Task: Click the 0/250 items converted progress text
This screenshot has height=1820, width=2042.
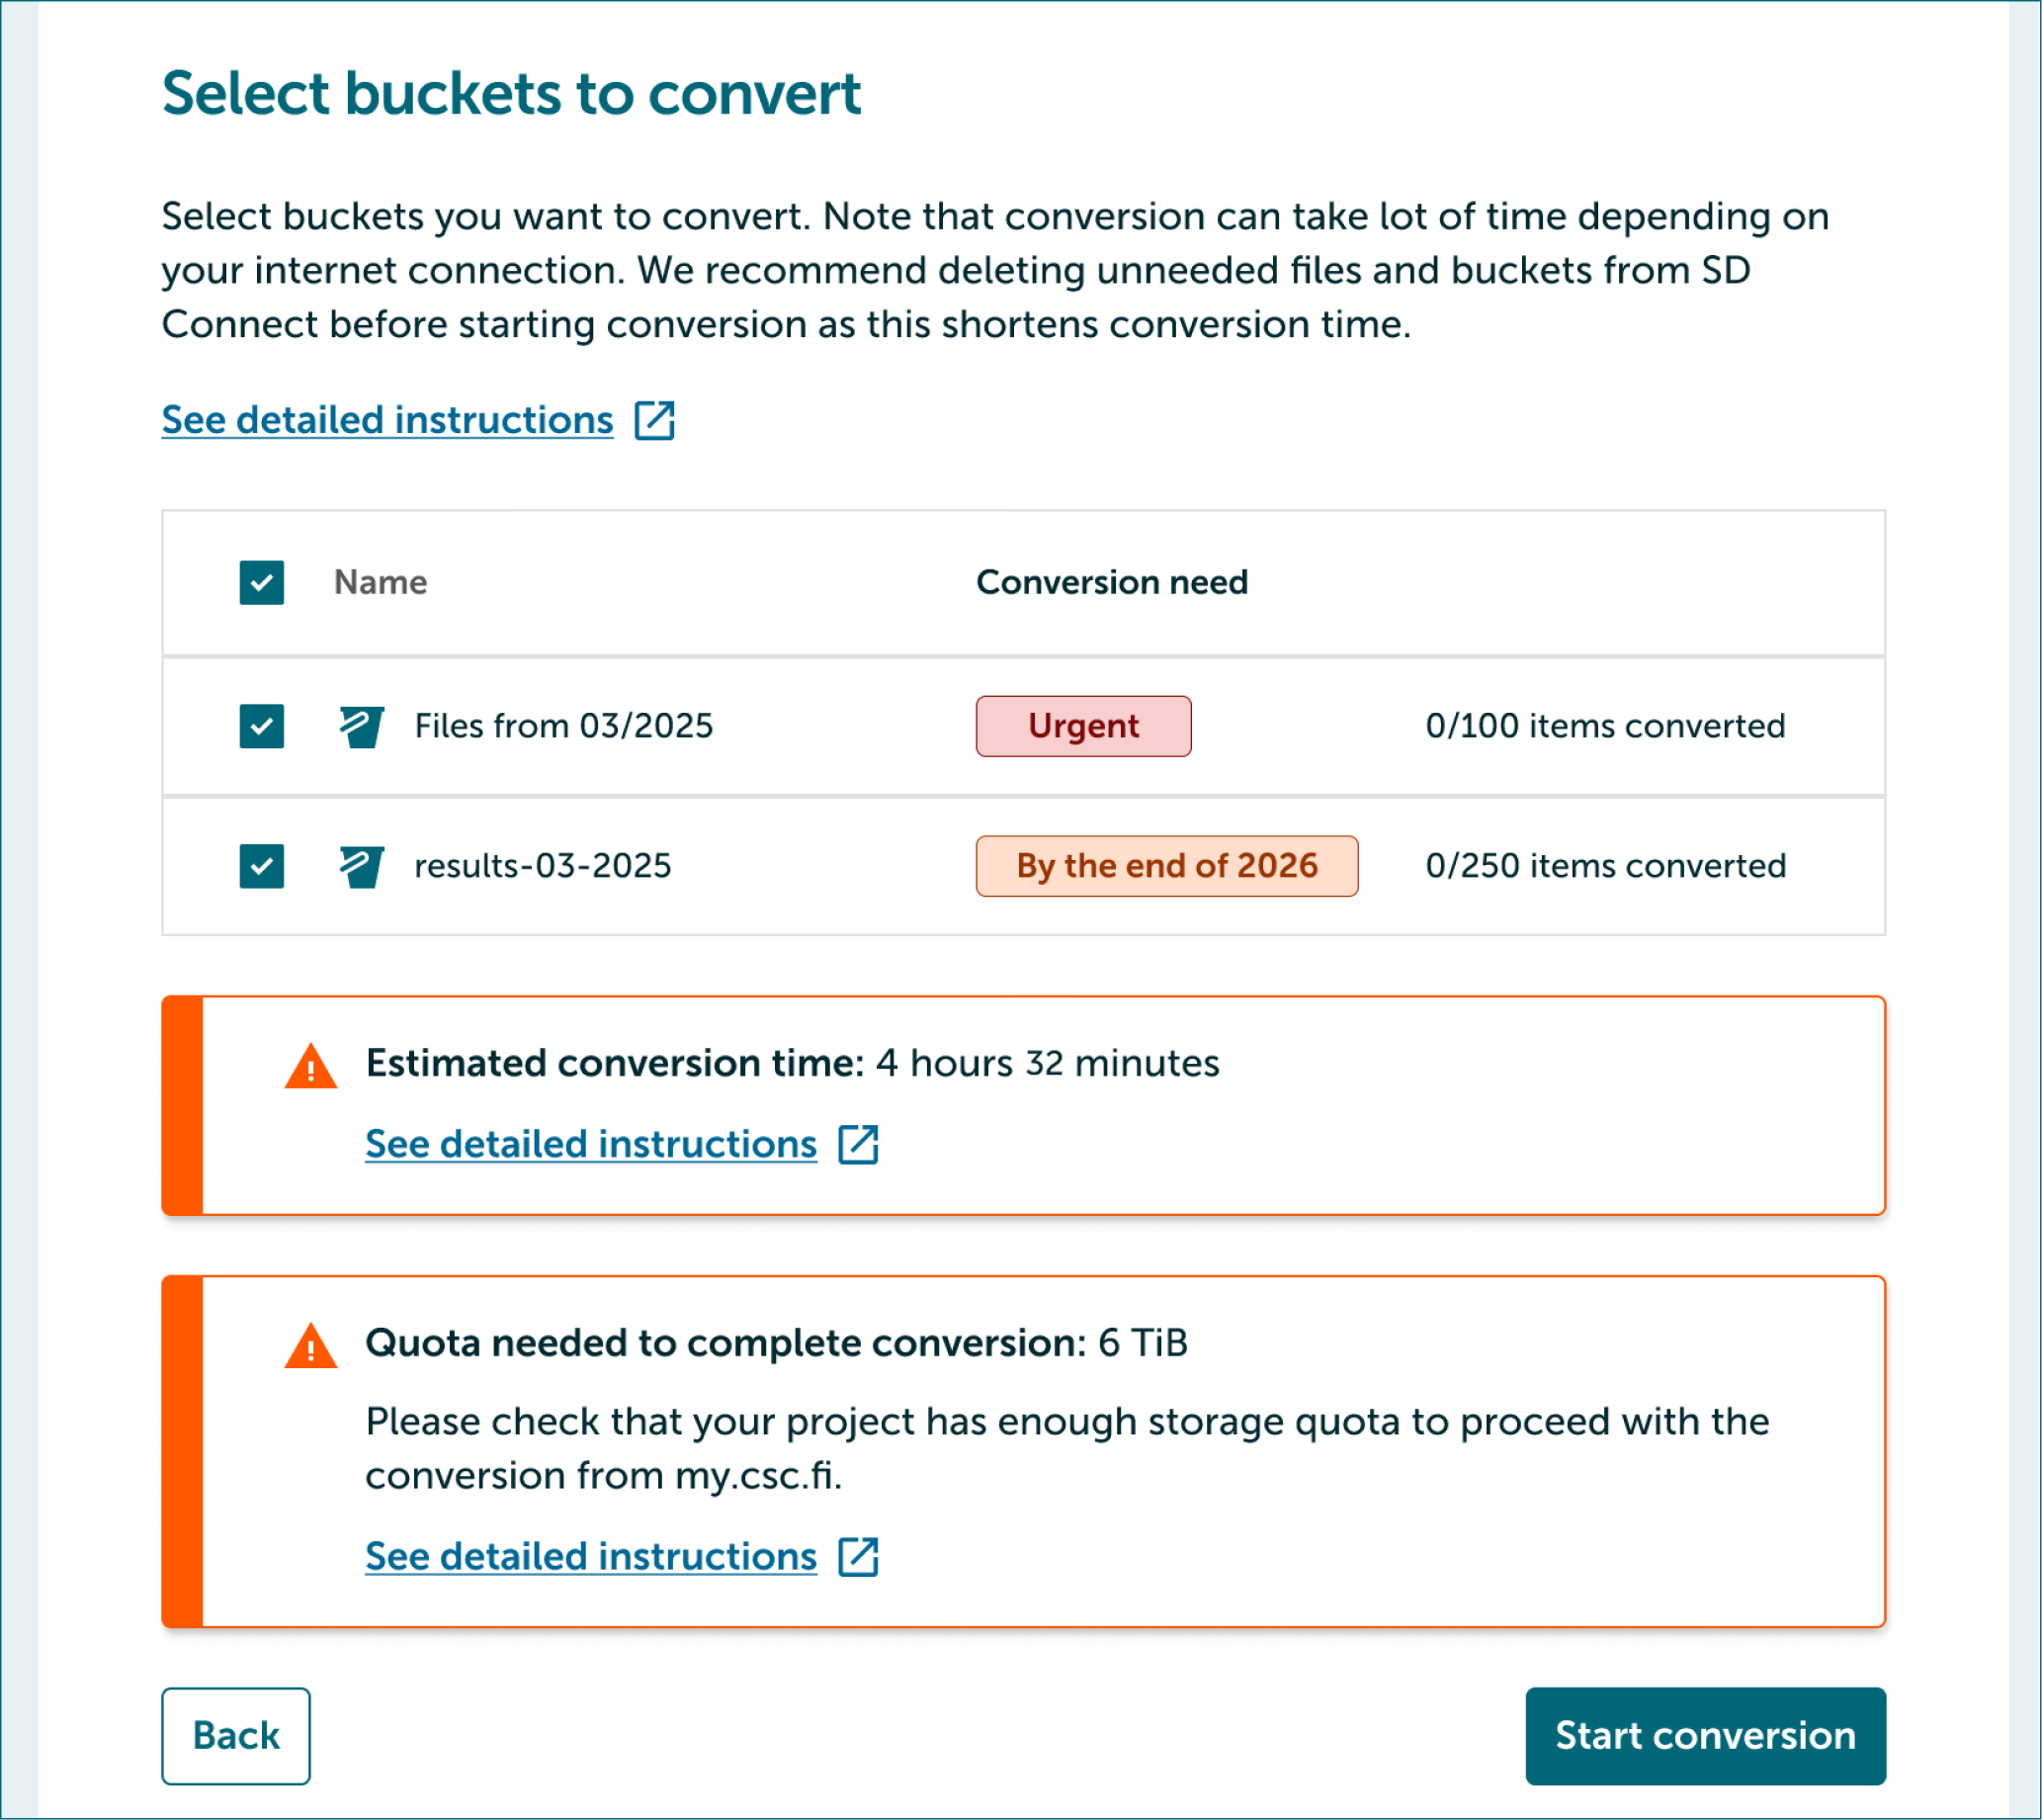Action: (1604, 866)
